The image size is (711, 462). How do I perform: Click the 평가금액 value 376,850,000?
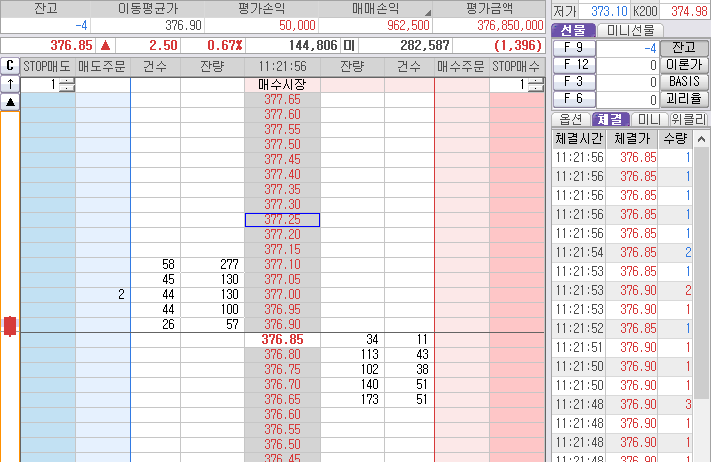pyautogui.click(x=510, y=25)
